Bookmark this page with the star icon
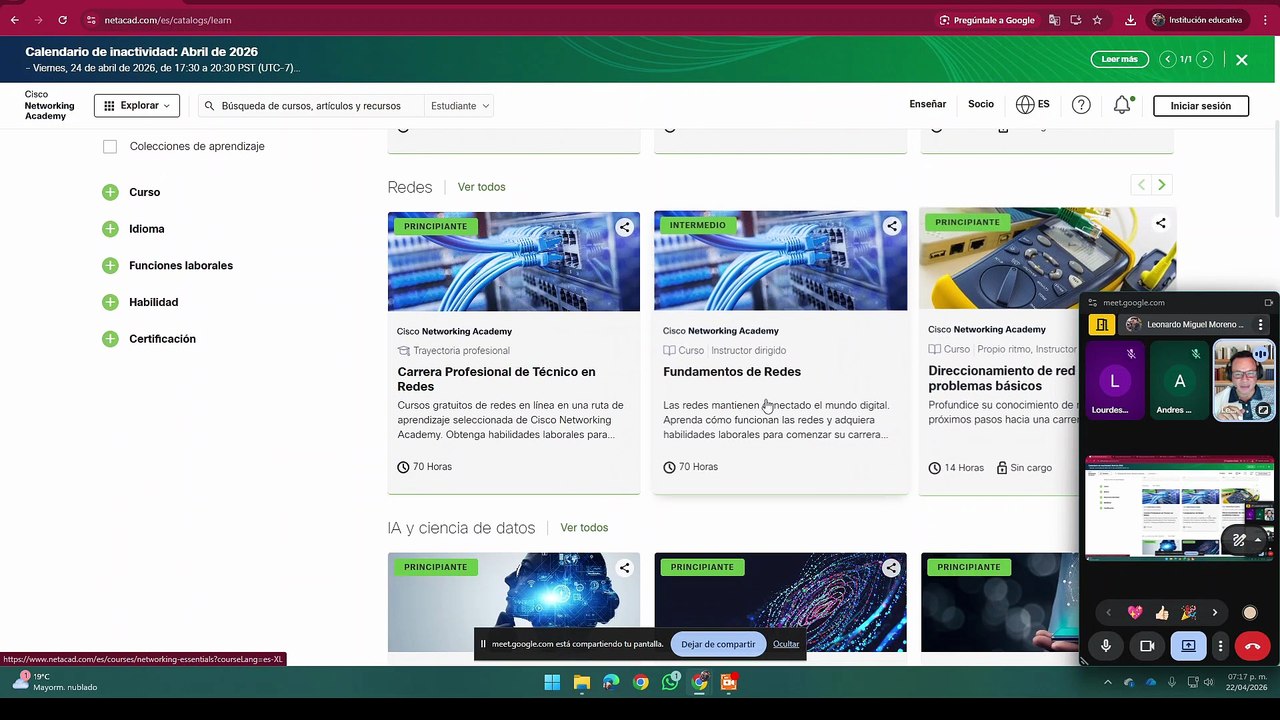Viewport: 1280px width, 720px height. 1097,20
